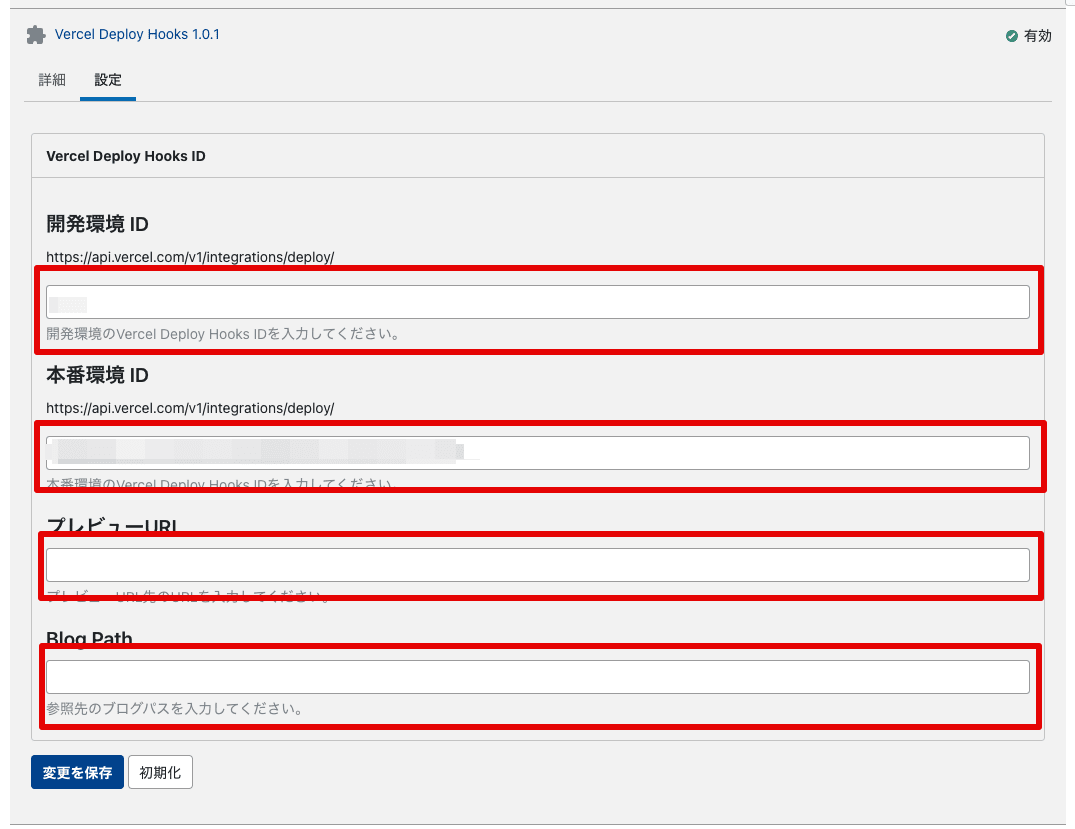1075x829 pixels.
Task: Select the 設定 tab
Action: click(108, 80)
